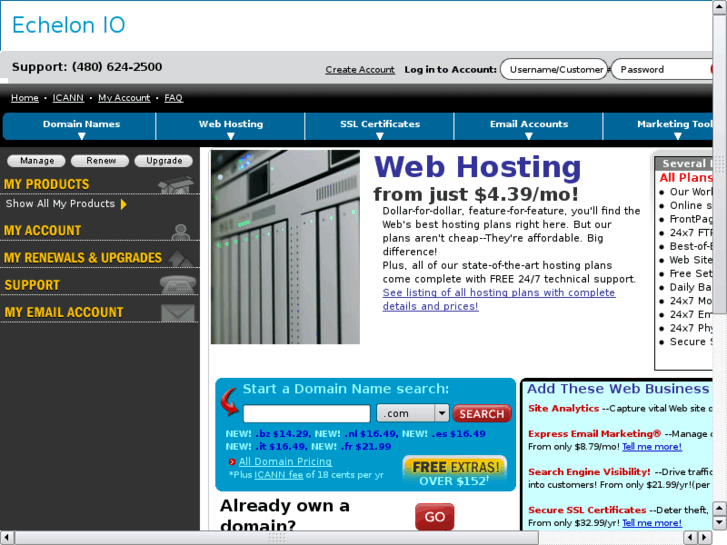Expand the Domain Names menu
727x545 pixels.
[x=82, y=127]
